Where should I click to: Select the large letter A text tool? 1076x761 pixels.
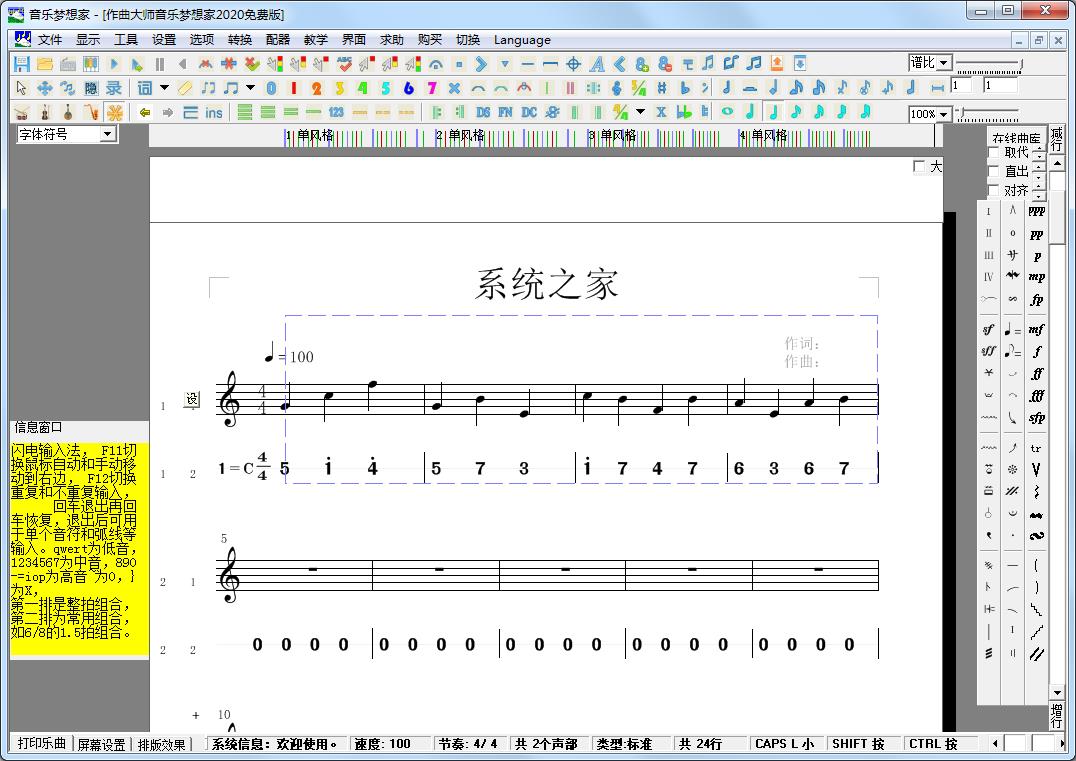pos(597,64)
